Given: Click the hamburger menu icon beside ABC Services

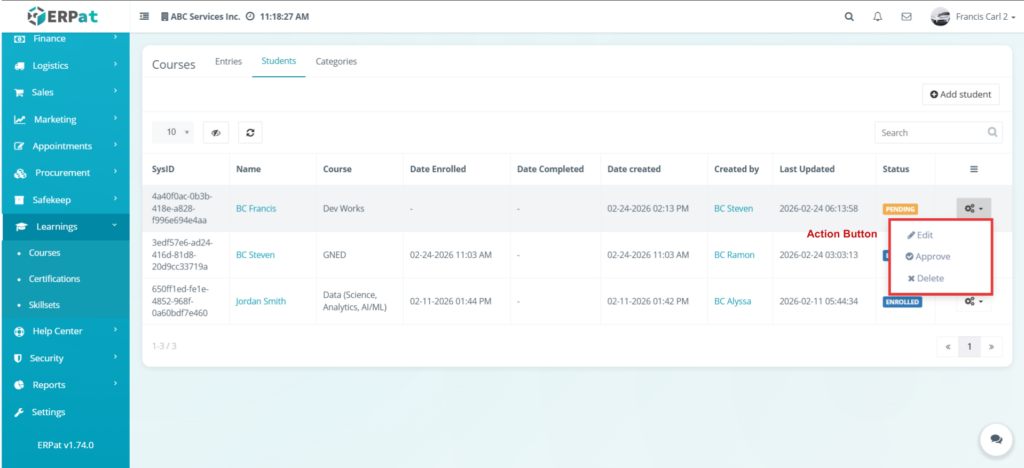Looking at the screenshot, I should tap(144, 17).
